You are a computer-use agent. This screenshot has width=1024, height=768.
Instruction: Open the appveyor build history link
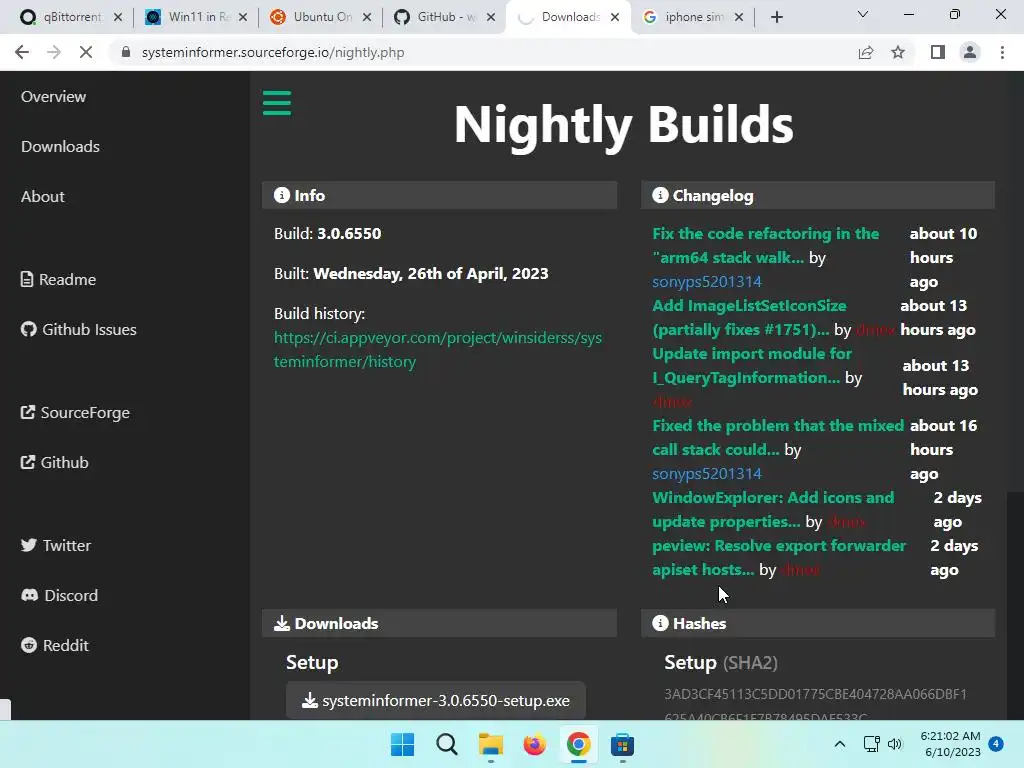pos(438,349)
